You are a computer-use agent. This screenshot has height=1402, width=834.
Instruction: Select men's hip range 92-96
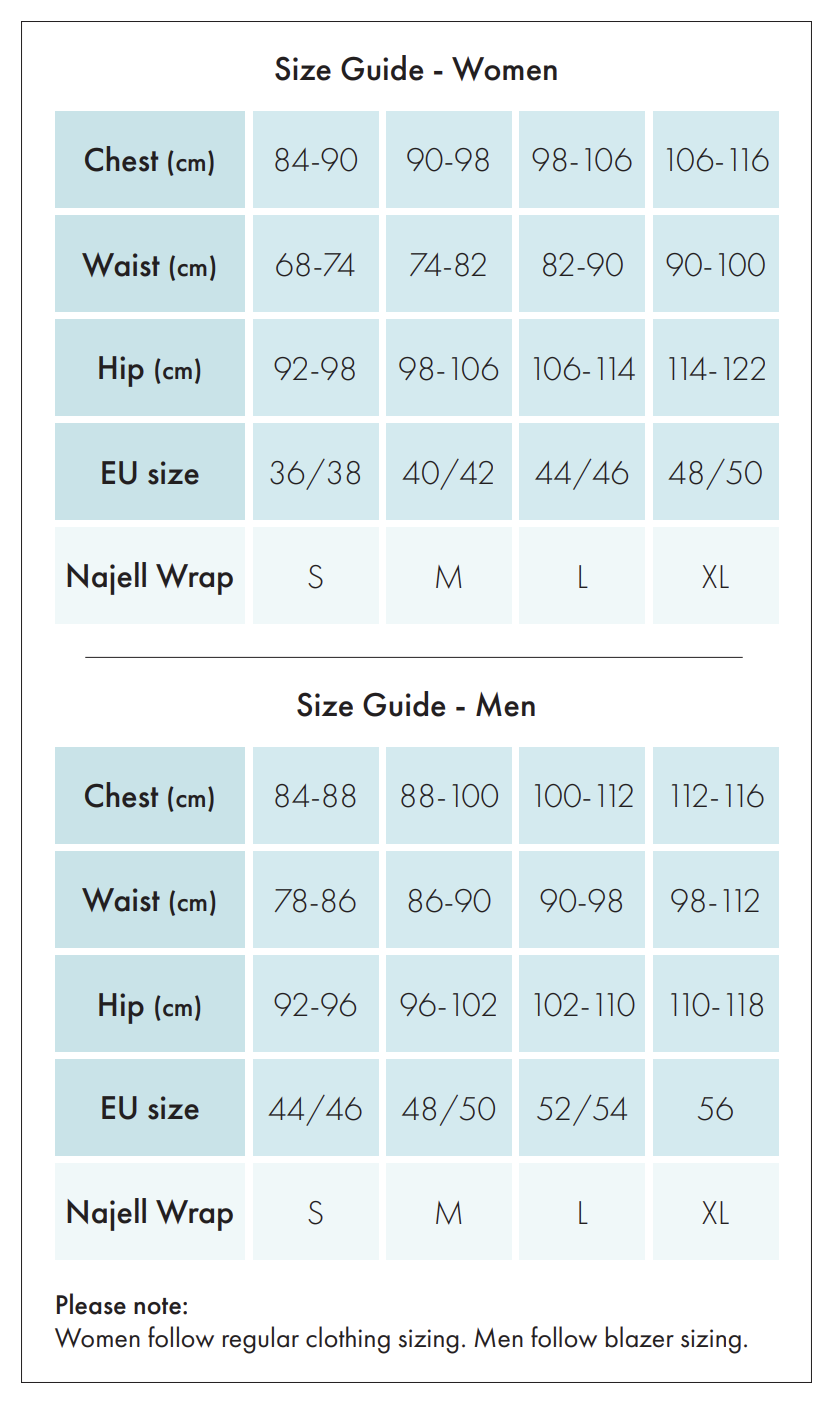[x=316, y=1004]
